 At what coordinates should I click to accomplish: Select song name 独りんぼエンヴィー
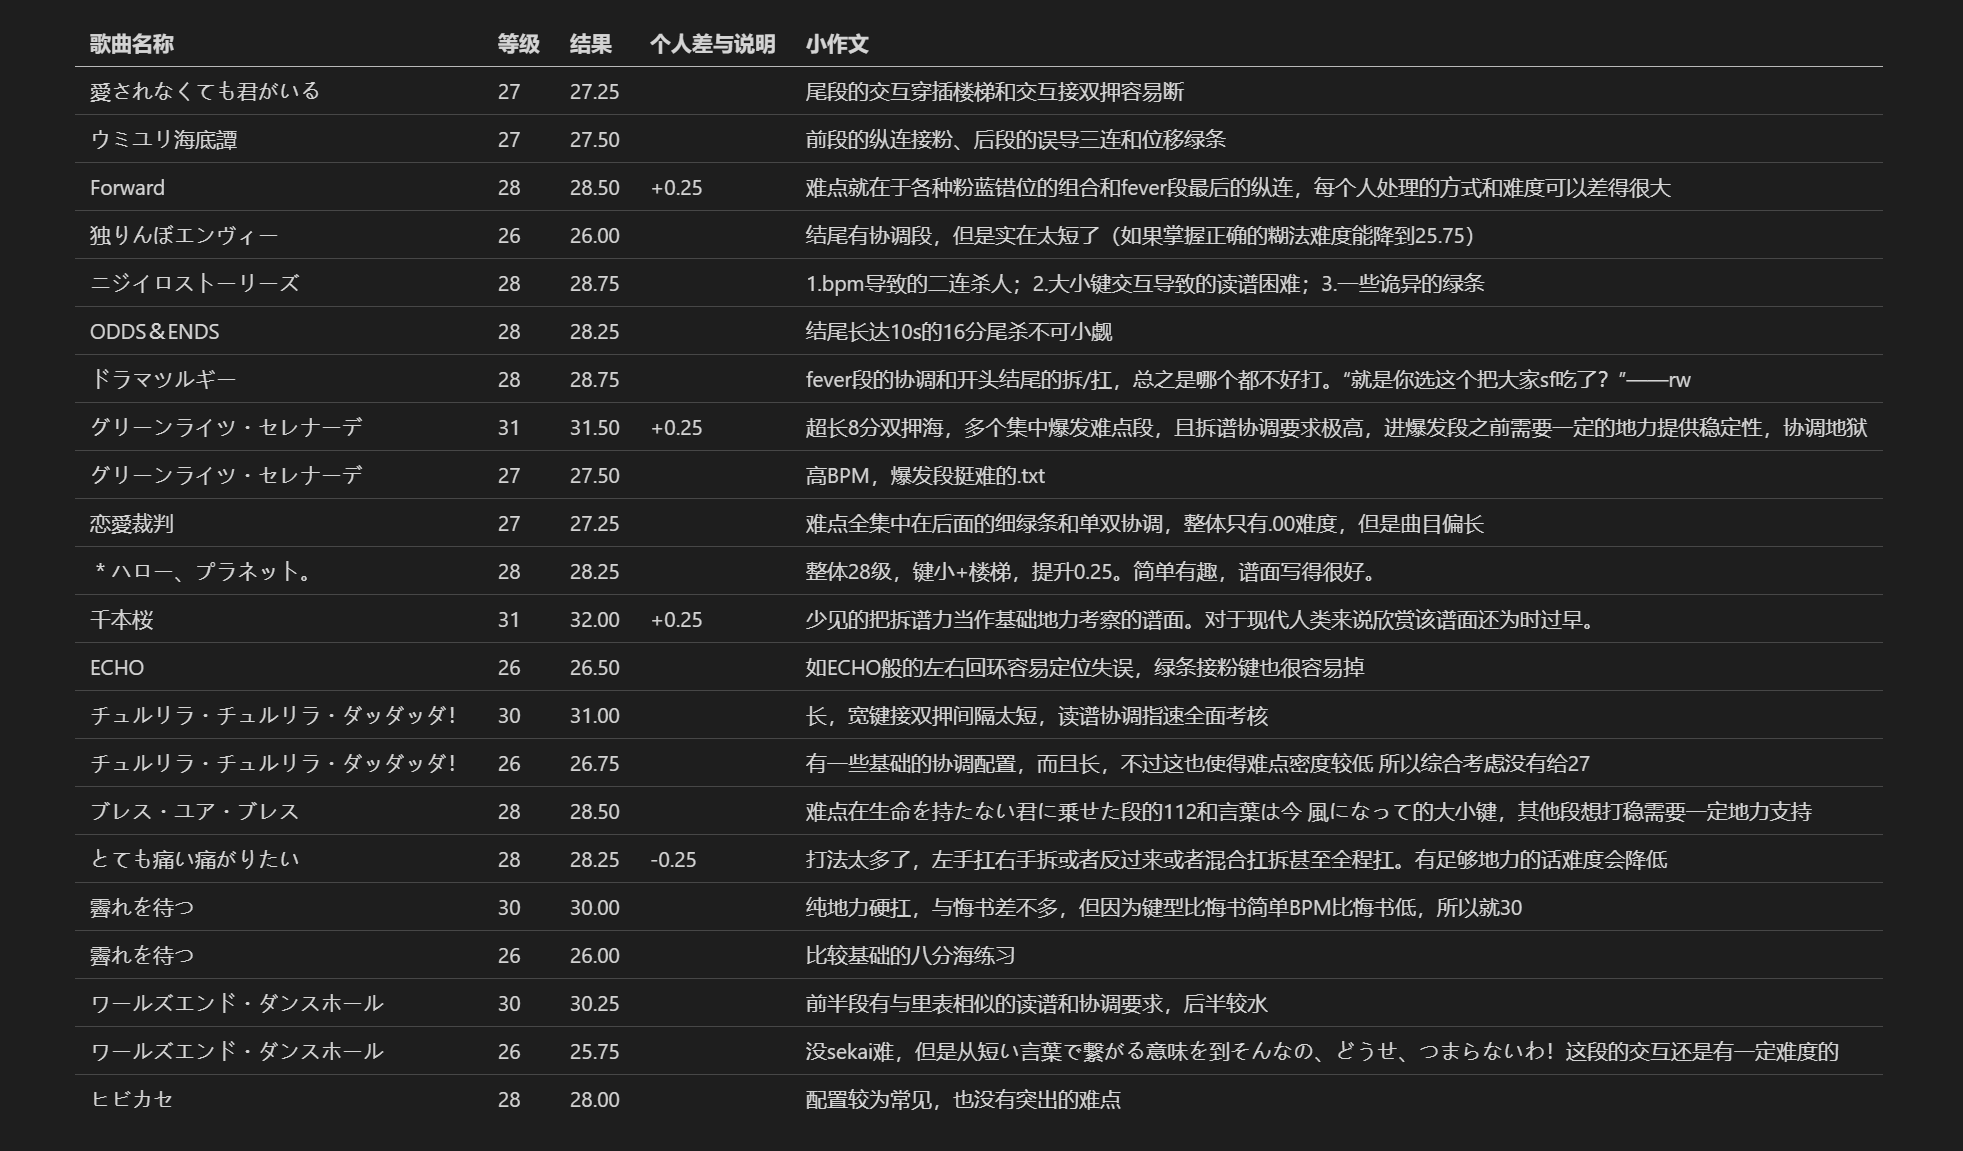184,235
